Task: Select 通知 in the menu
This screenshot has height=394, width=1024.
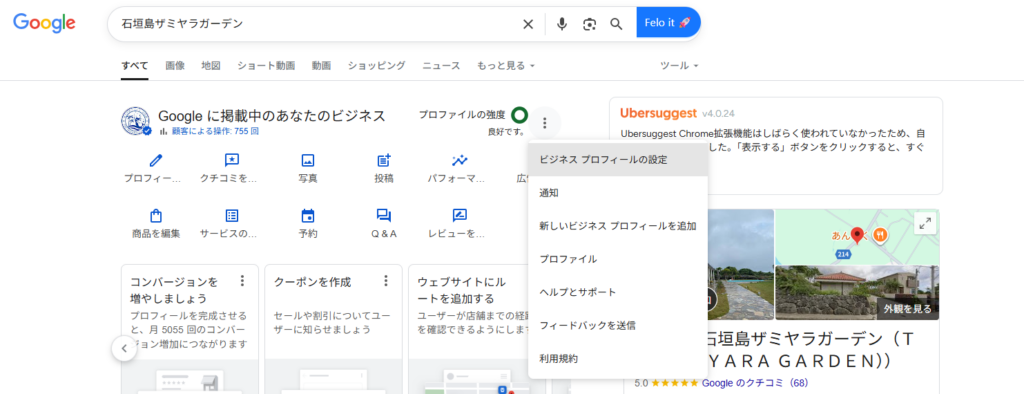Action: pos(618,193)
